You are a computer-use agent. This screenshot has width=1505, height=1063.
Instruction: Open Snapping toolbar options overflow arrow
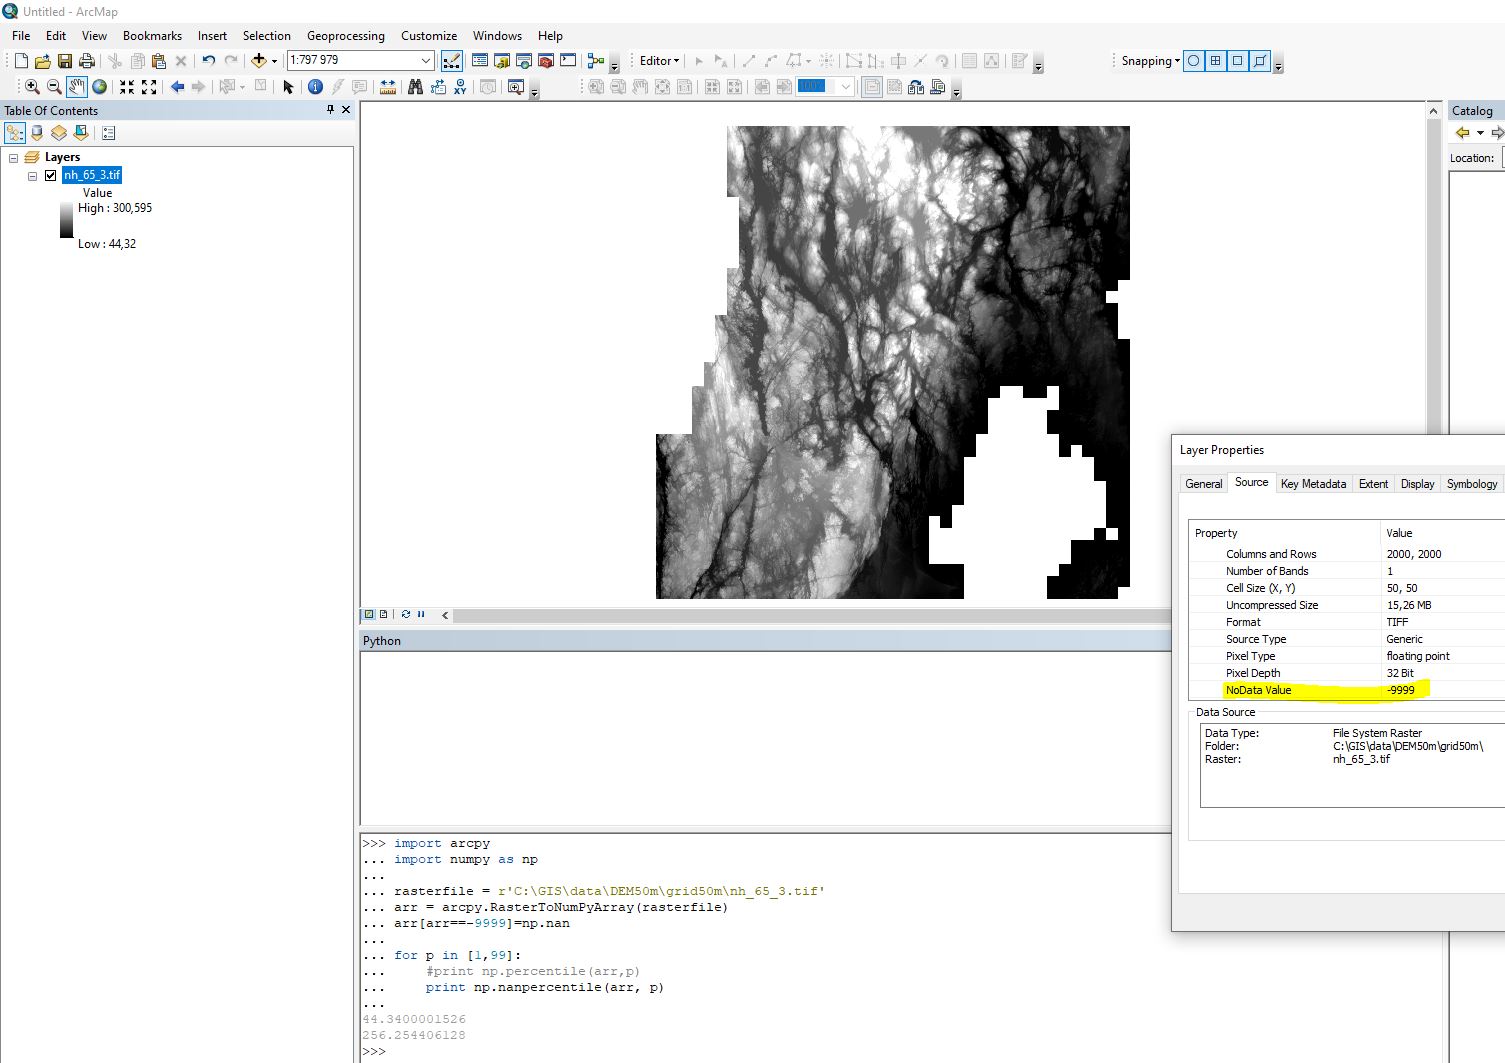tap(1278, 64)
